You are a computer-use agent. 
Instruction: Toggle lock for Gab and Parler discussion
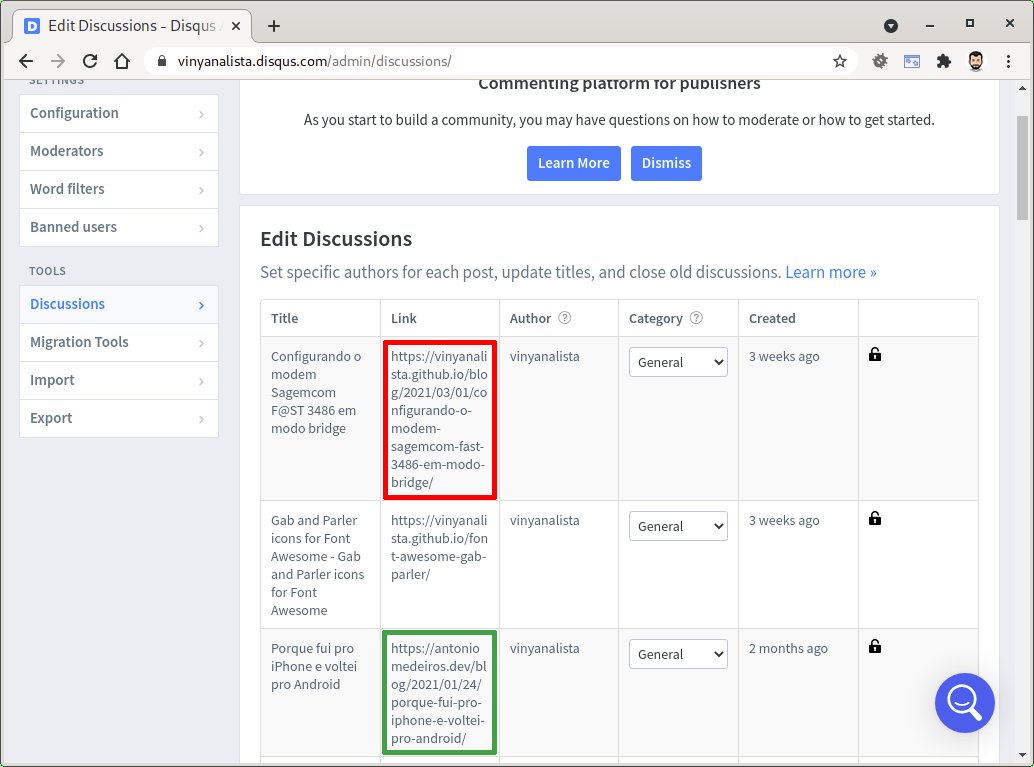[x=875, y=518]
